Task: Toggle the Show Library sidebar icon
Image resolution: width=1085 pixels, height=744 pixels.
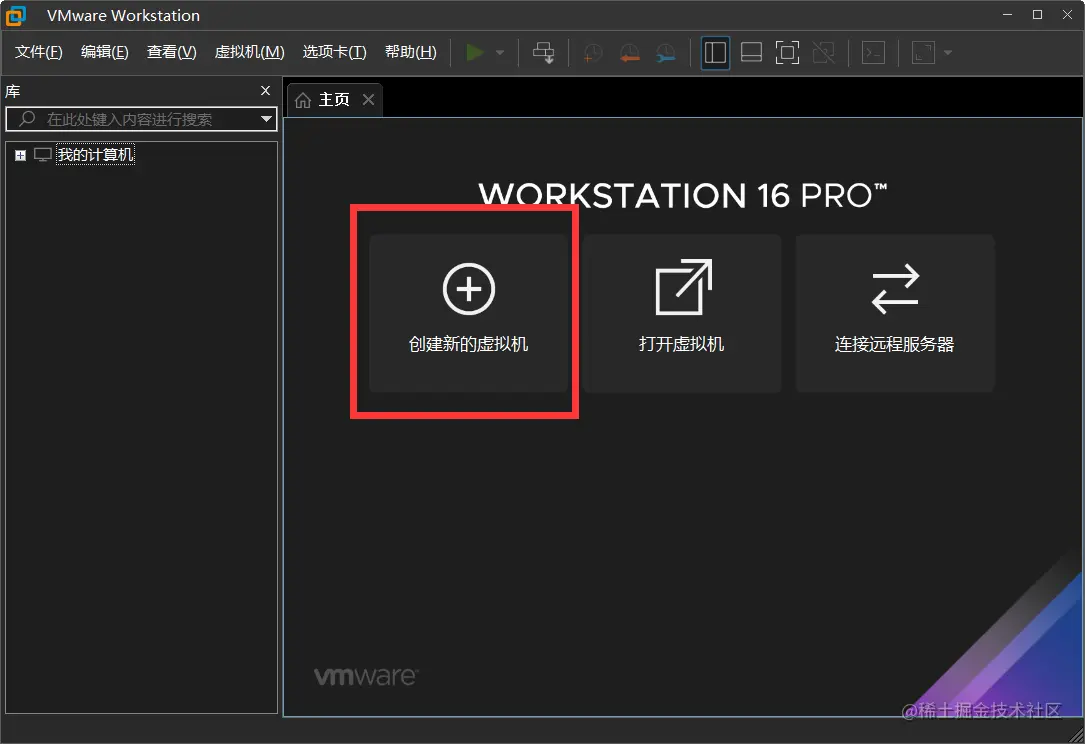Action: tap(715, 53)
